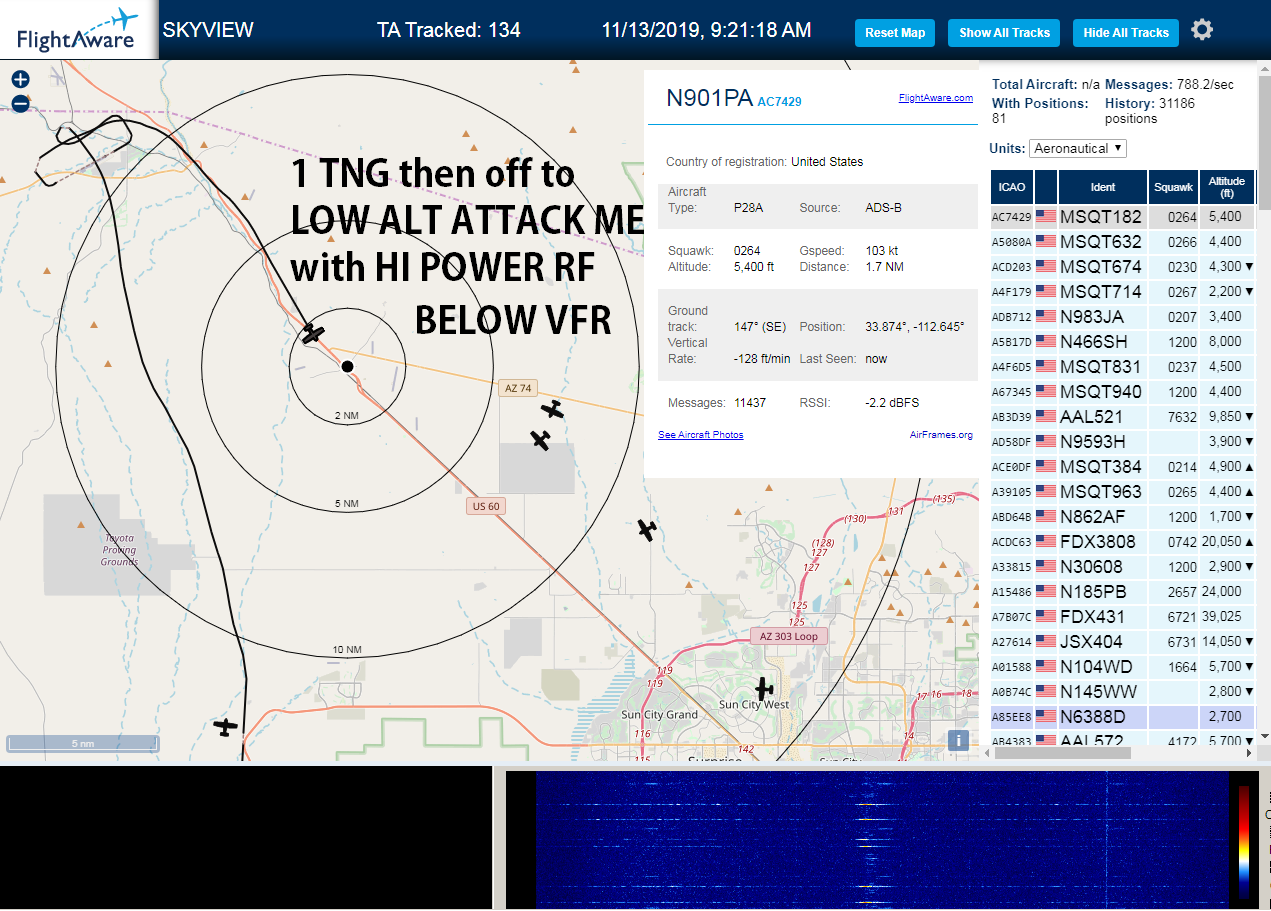
Task: Click the US flag in N6388D row
Action: click(1046, 716)
